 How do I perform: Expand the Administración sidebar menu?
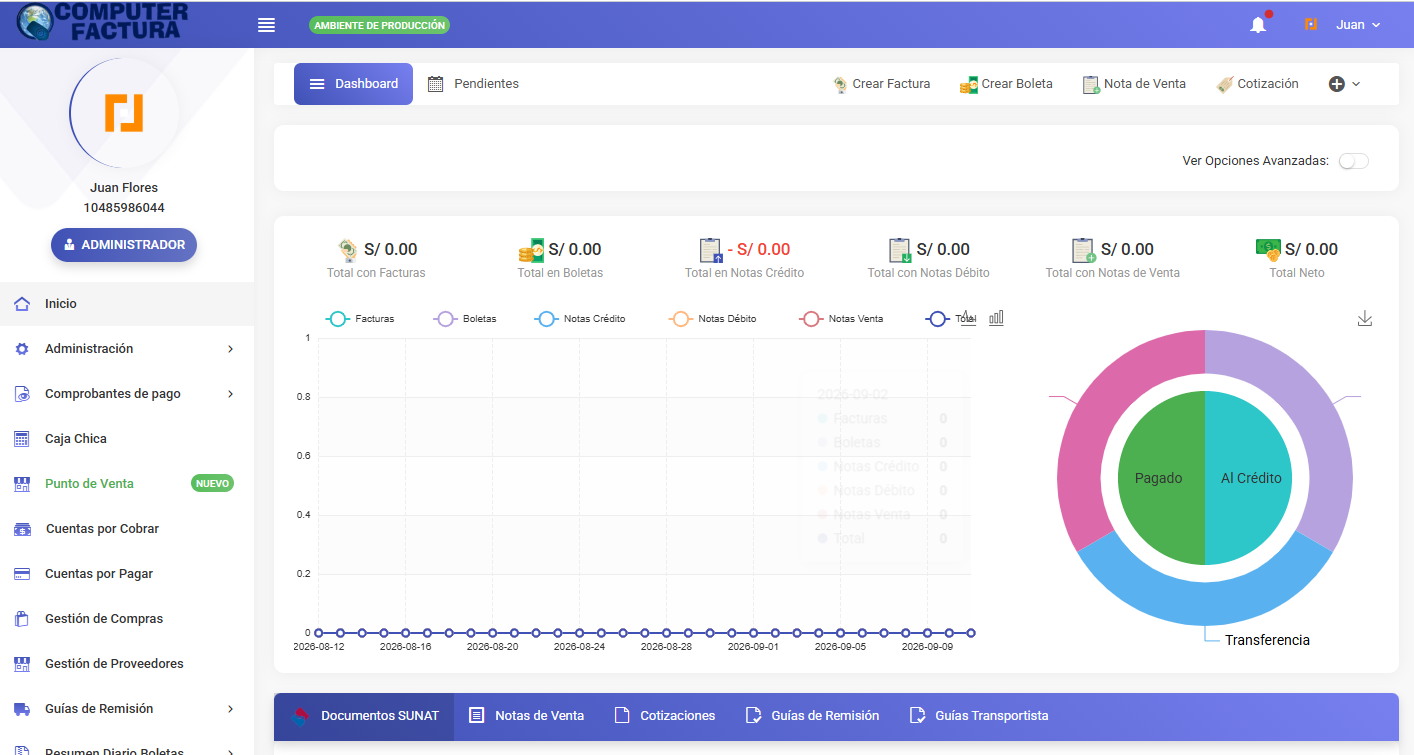(127, 349)
